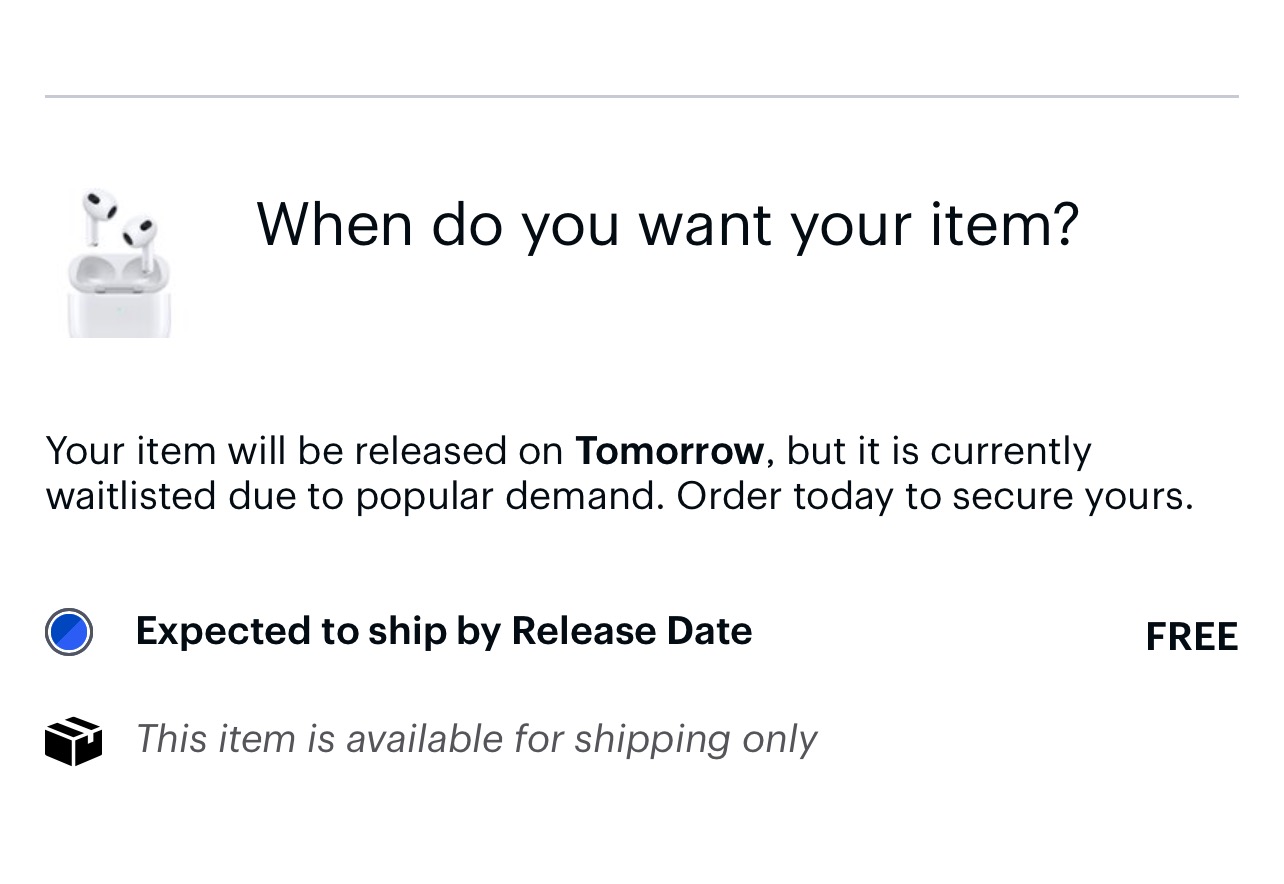Select the ship by Release Date radio button

(69, 633)
